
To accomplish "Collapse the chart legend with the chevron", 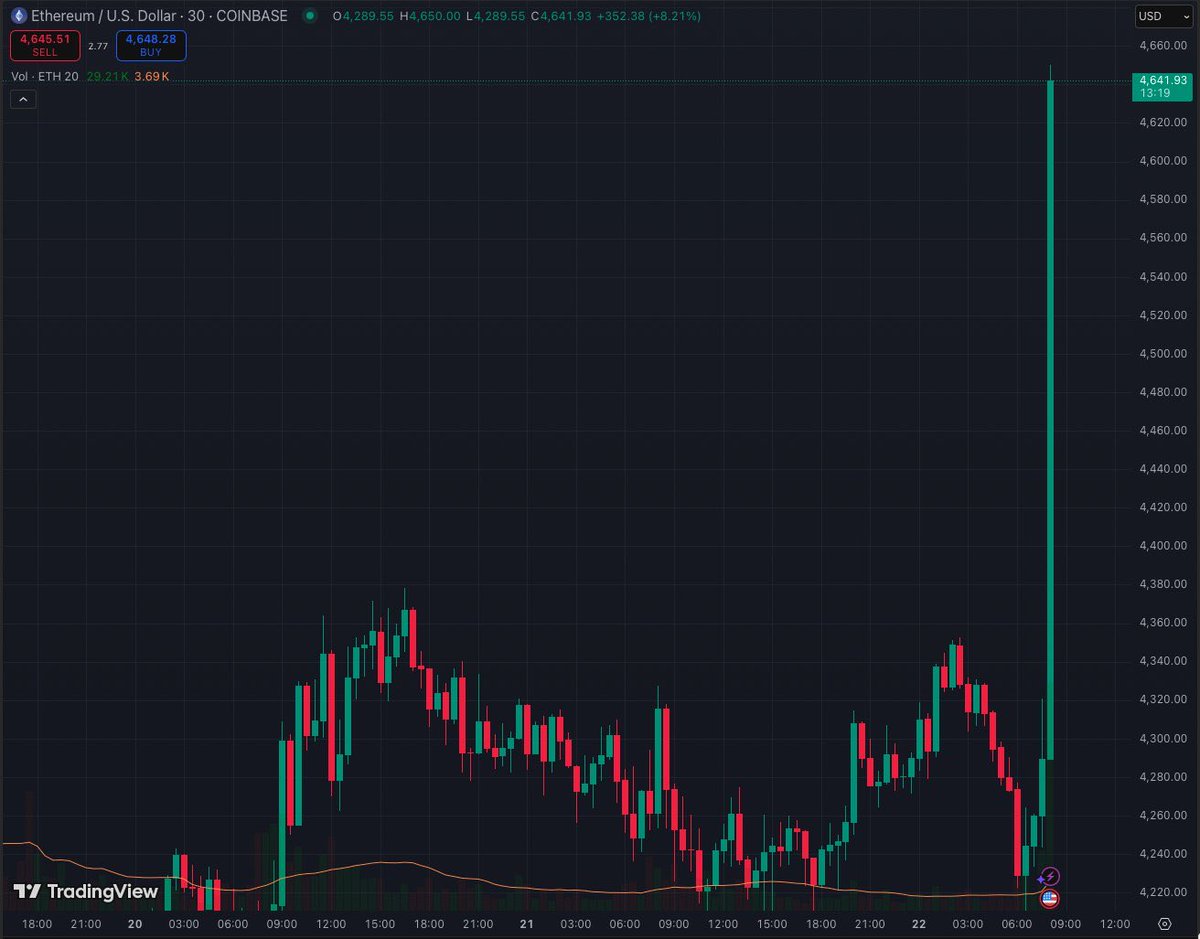I will tap(23, 99).
